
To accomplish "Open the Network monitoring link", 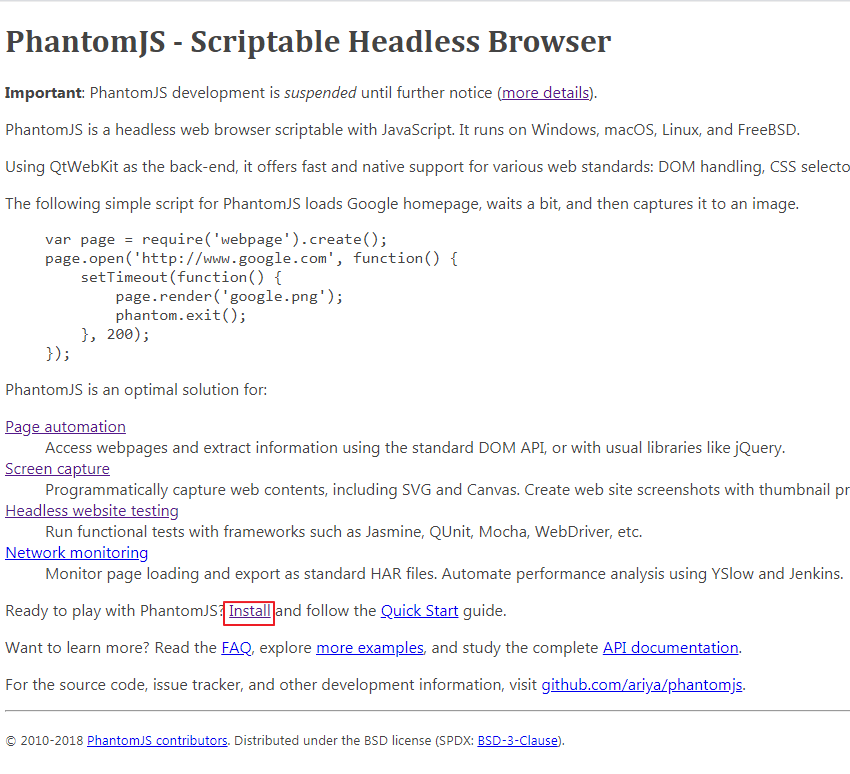I will pos(76,552).
